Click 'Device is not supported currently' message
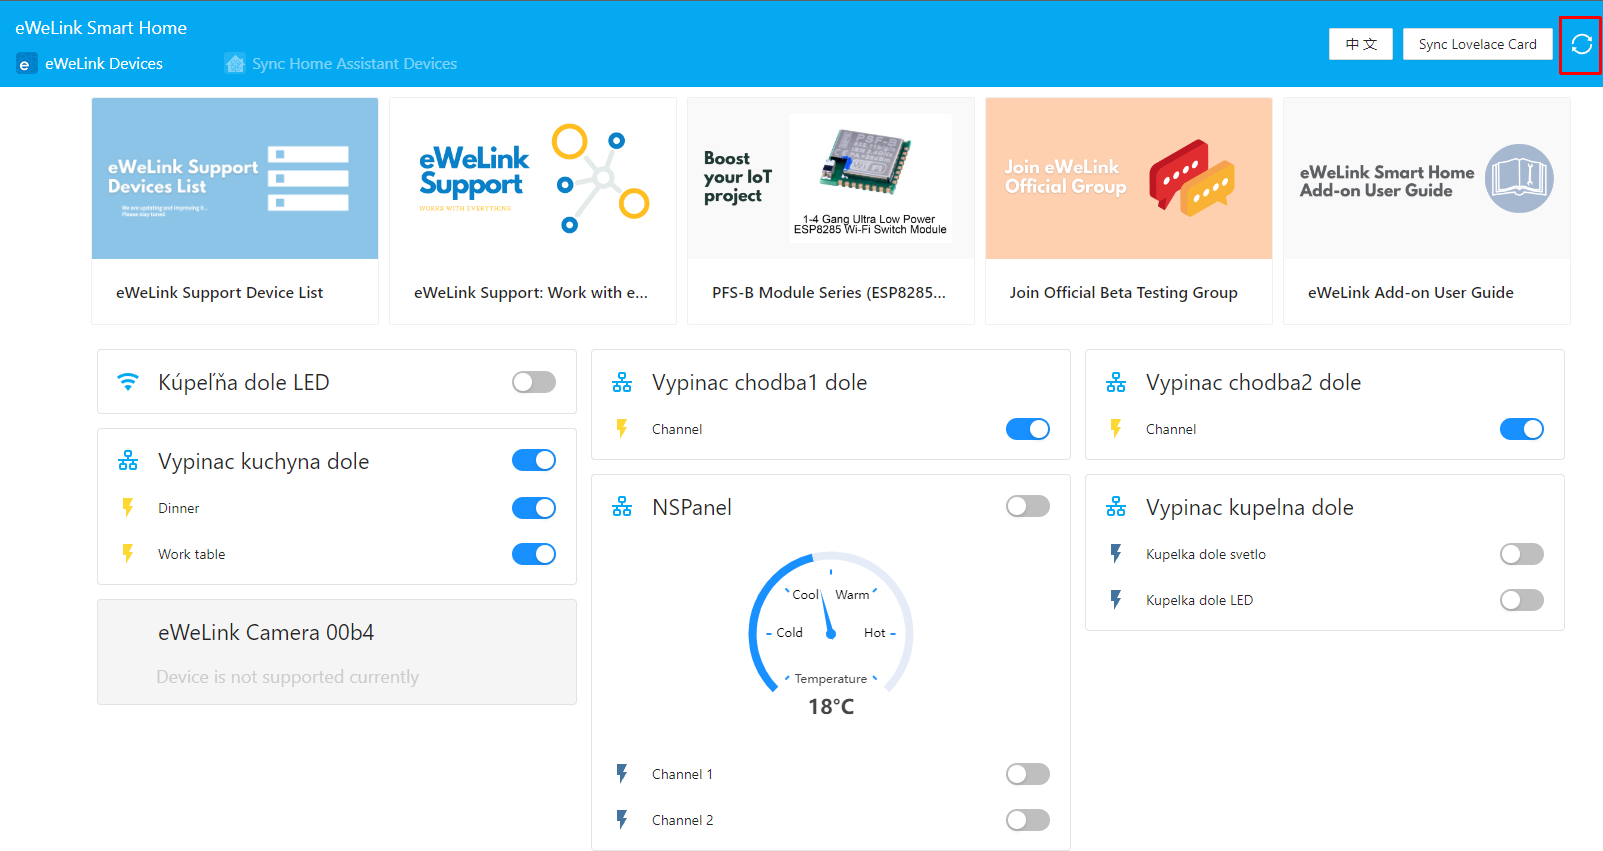Viewport: 1603px width, 851px height. coord(288,677)
